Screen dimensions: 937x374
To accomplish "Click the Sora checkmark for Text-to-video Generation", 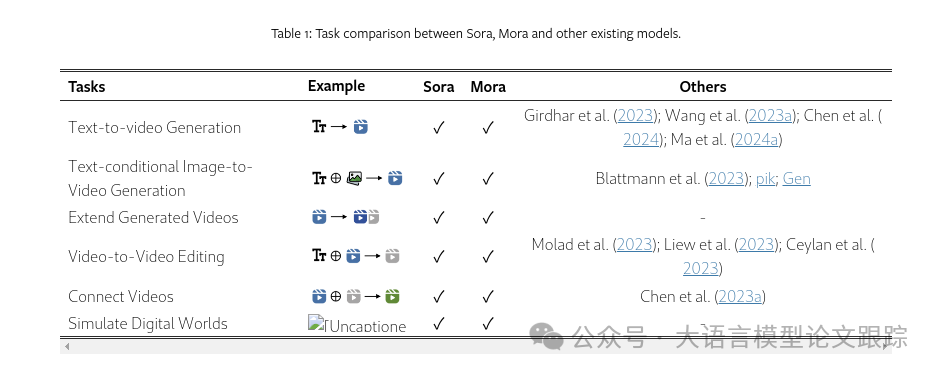I will click(439, 127).
